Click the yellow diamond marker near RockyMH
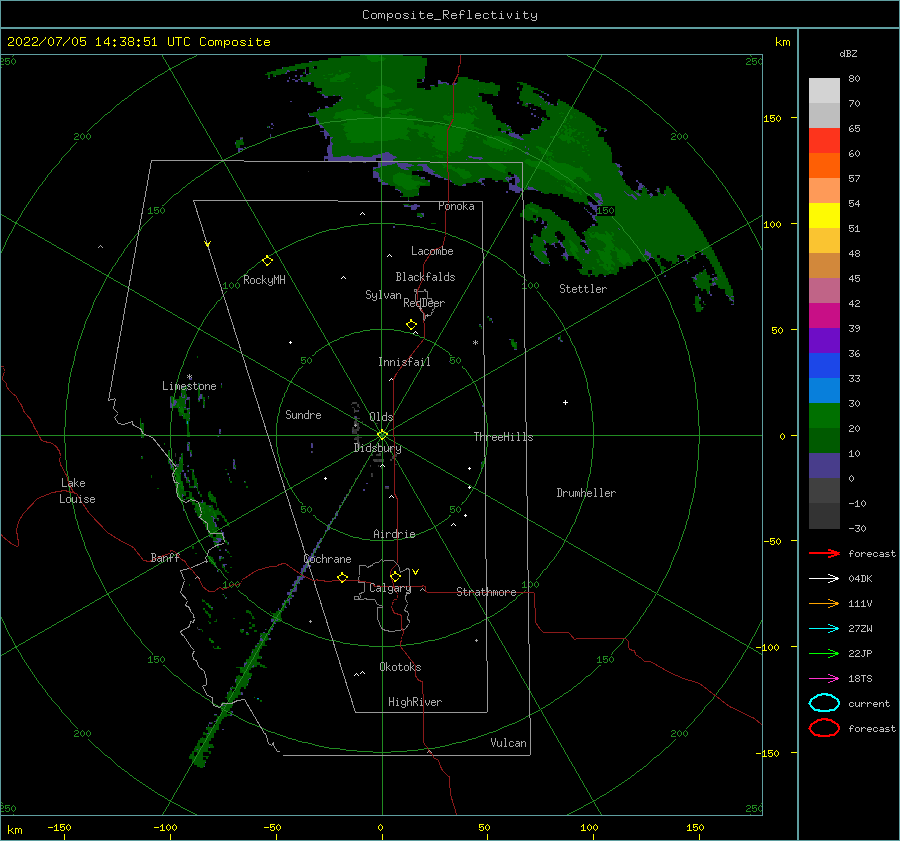Viewport: 900px width, 841px height. click(x=267, y=261)
